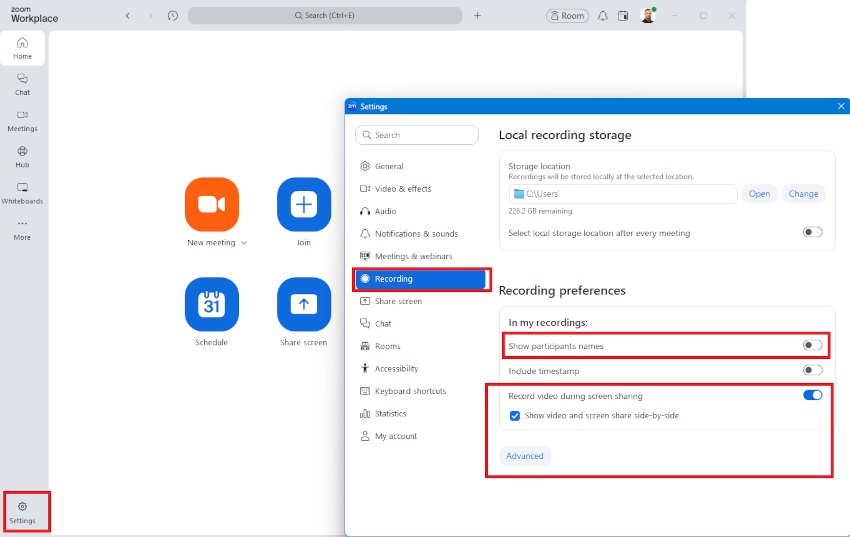850x537 pixels.
Task: Open the Home tab in Zoom sidebar
Action: pos(22,48)
